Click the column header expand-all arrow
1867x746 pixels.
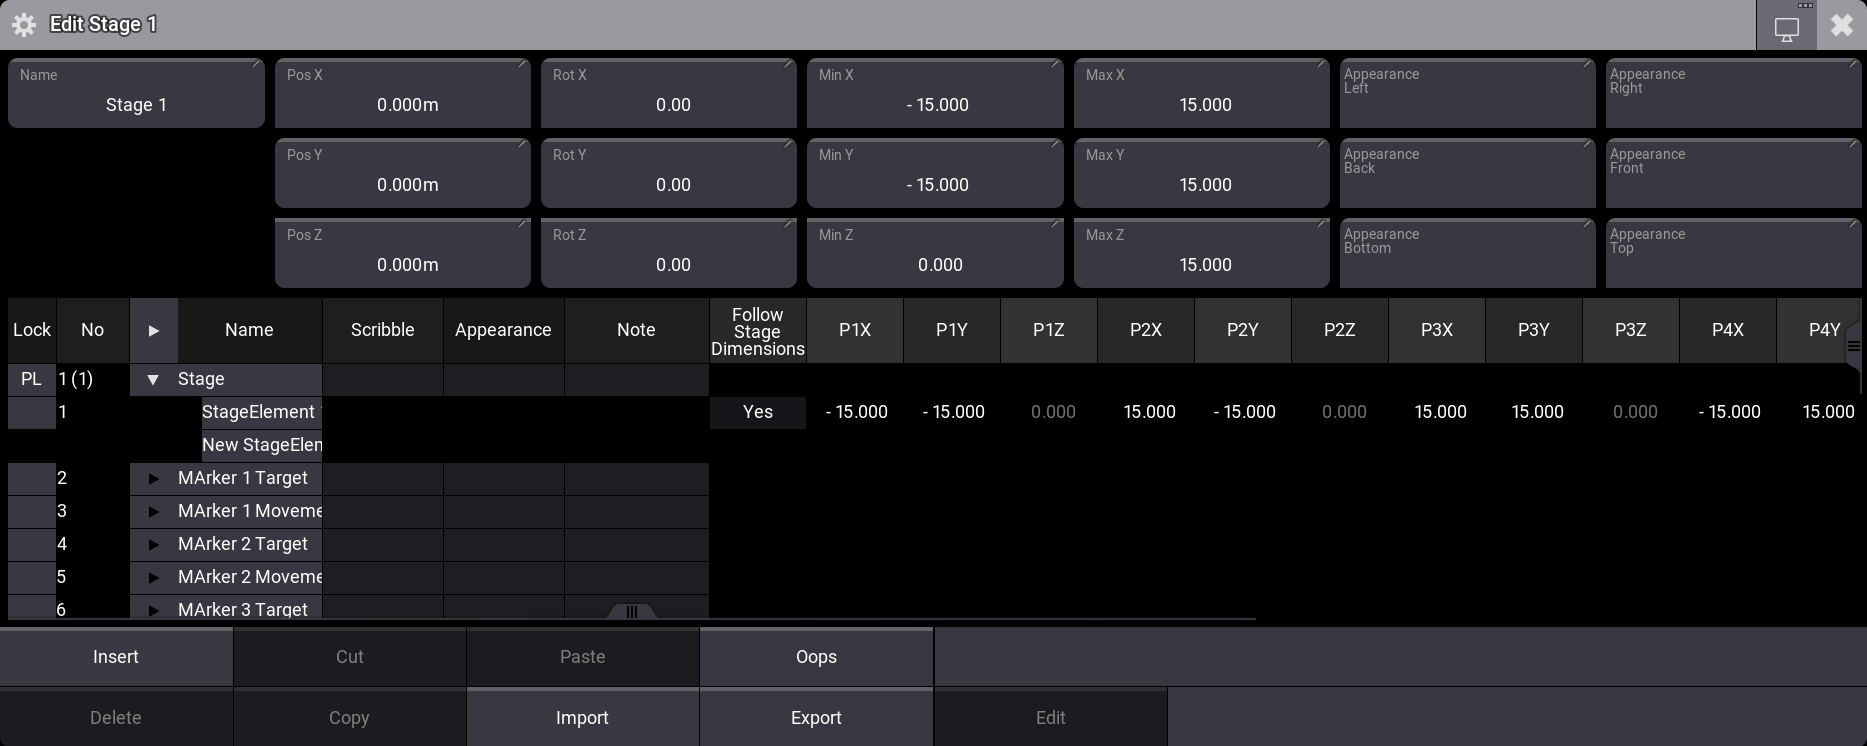[x=153, y=330]
